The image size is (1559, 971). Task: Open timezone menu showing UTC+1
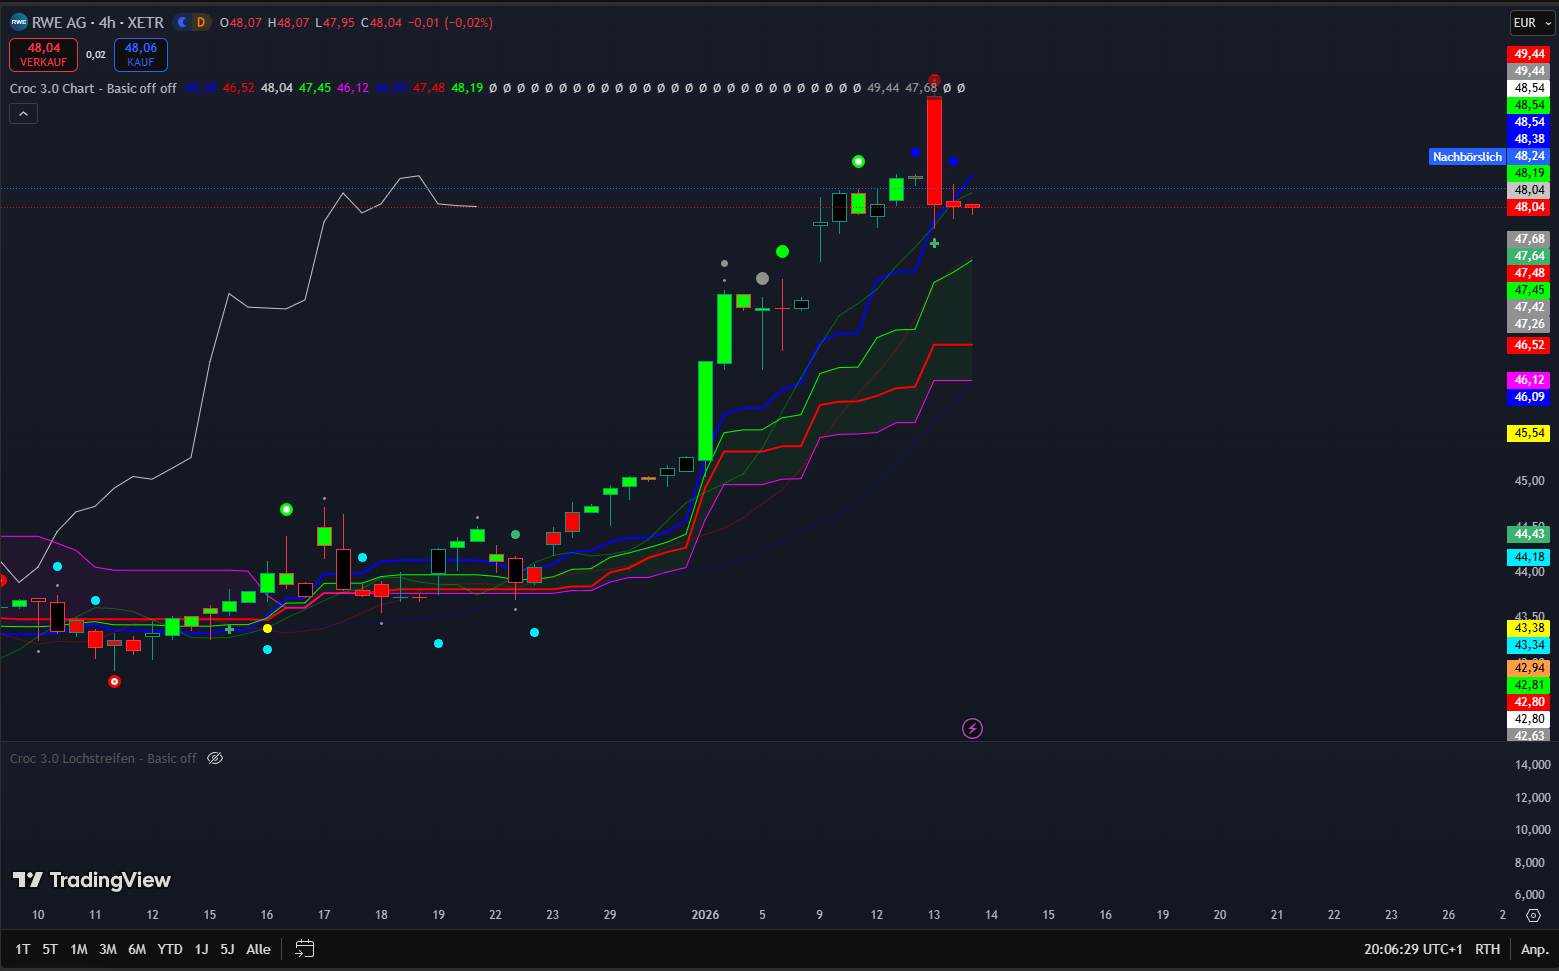1413,949
